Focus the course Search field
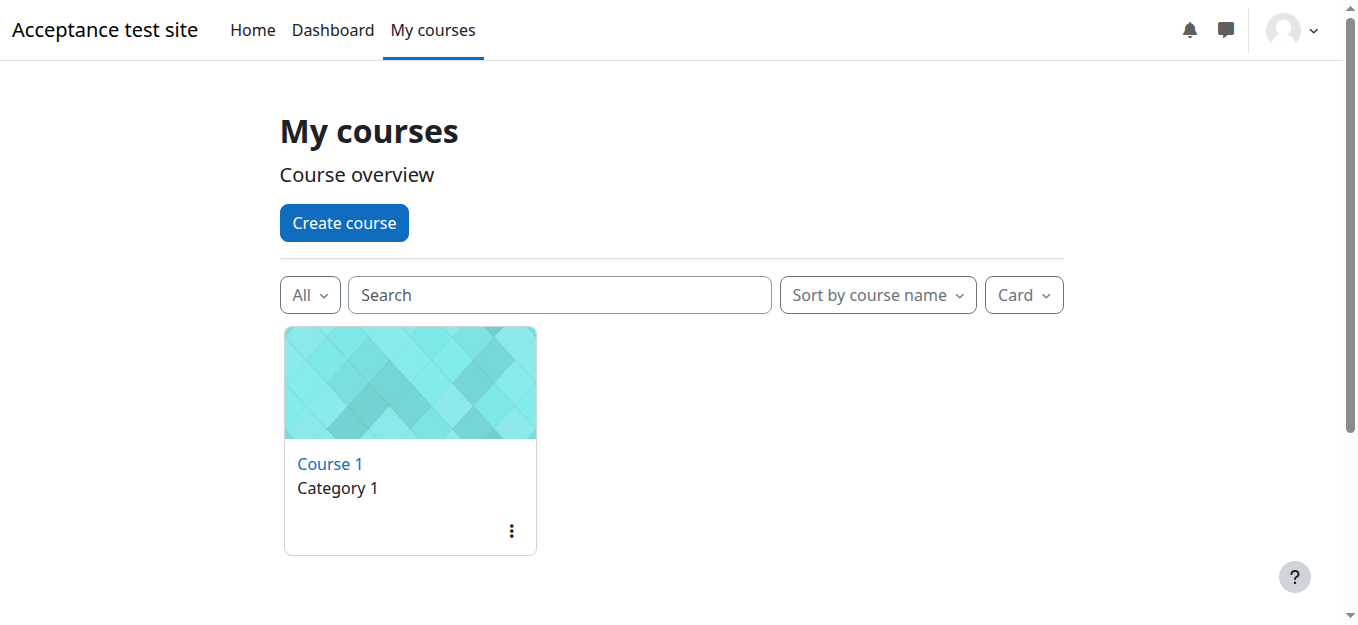 560,295
